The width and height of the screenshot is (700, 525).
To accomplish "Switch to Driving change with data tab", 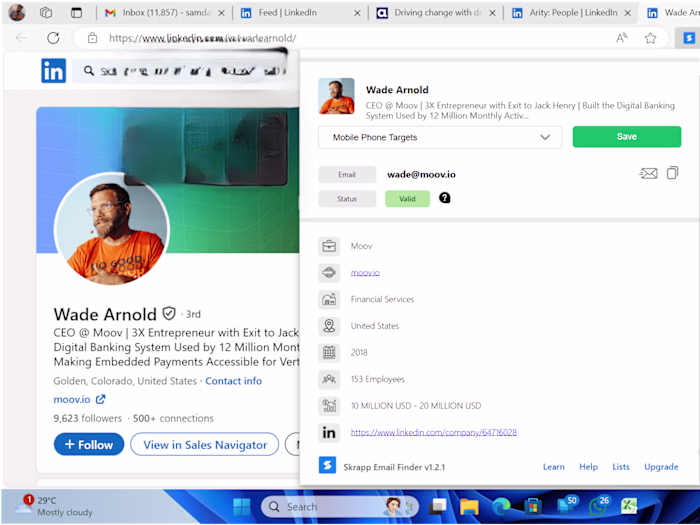I will pos(438,13).
